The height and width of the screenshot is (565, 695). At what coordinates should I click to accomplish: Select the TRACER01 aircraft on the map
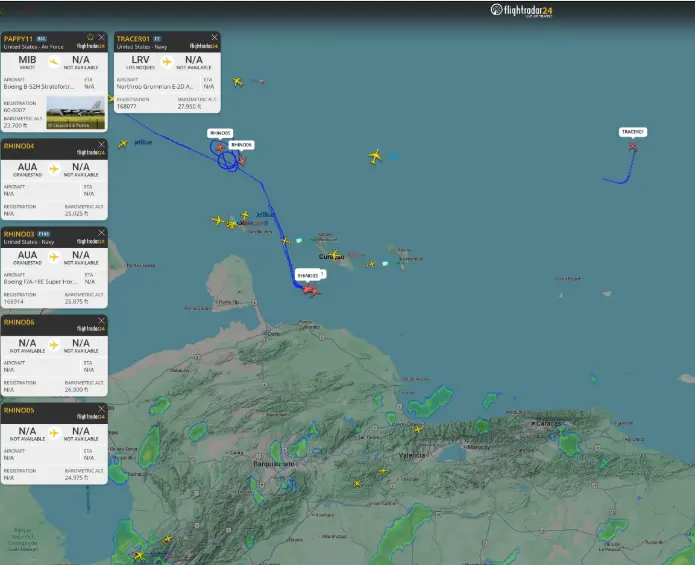633,147
